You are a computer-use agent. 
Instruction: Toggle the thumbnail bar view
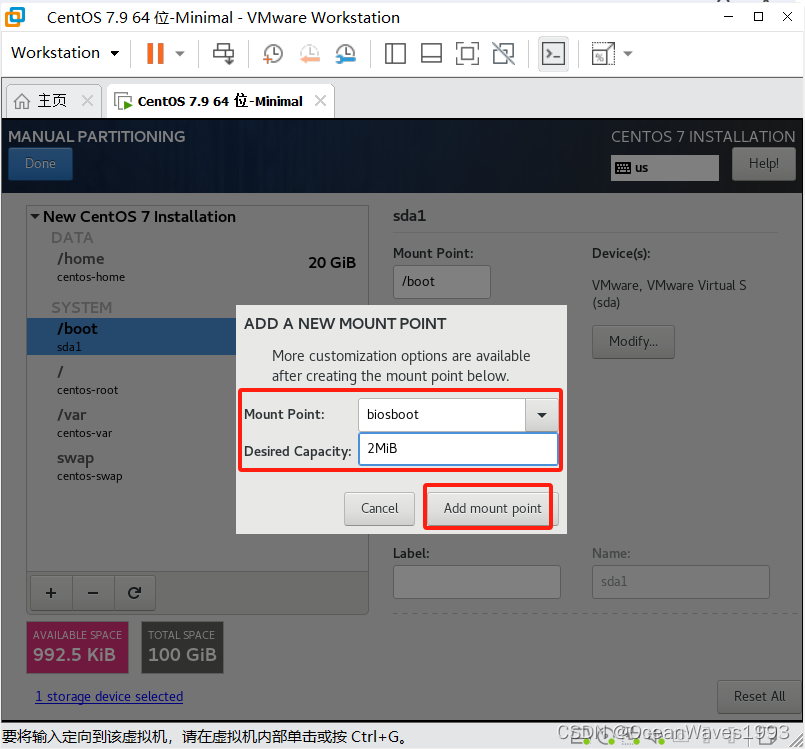[431, 53]
